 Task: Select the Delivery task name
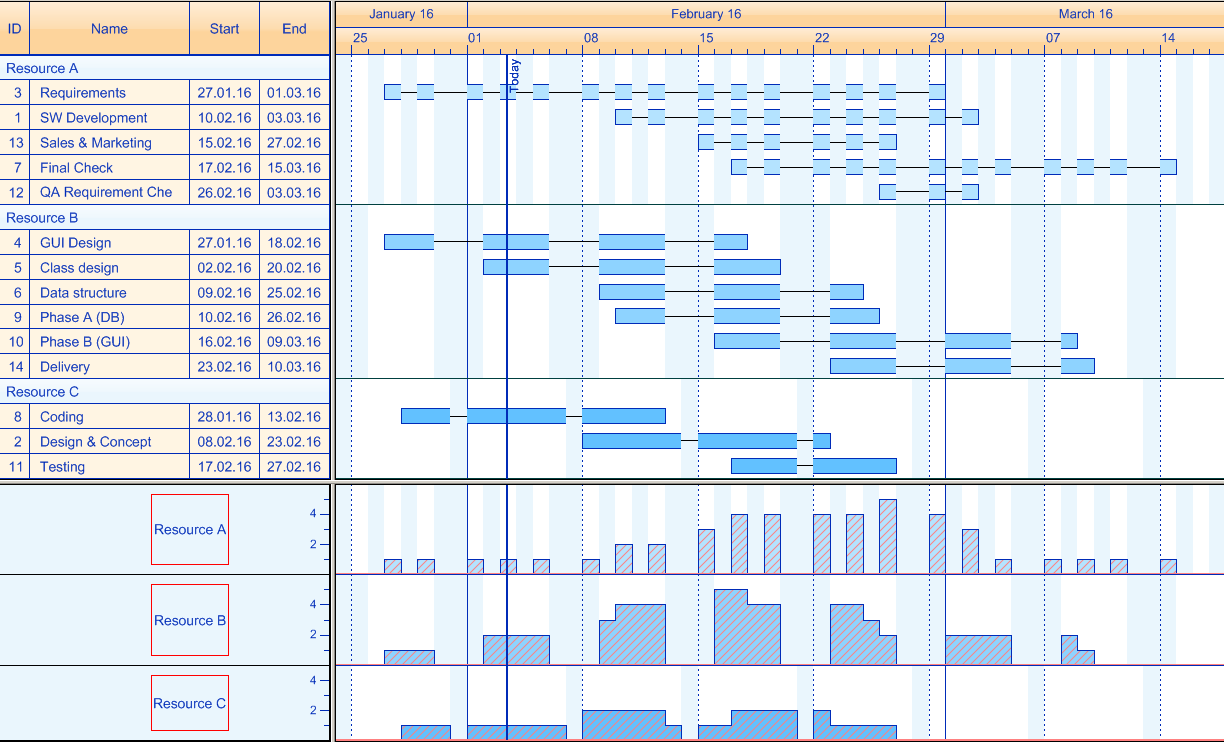coord(65,367)
